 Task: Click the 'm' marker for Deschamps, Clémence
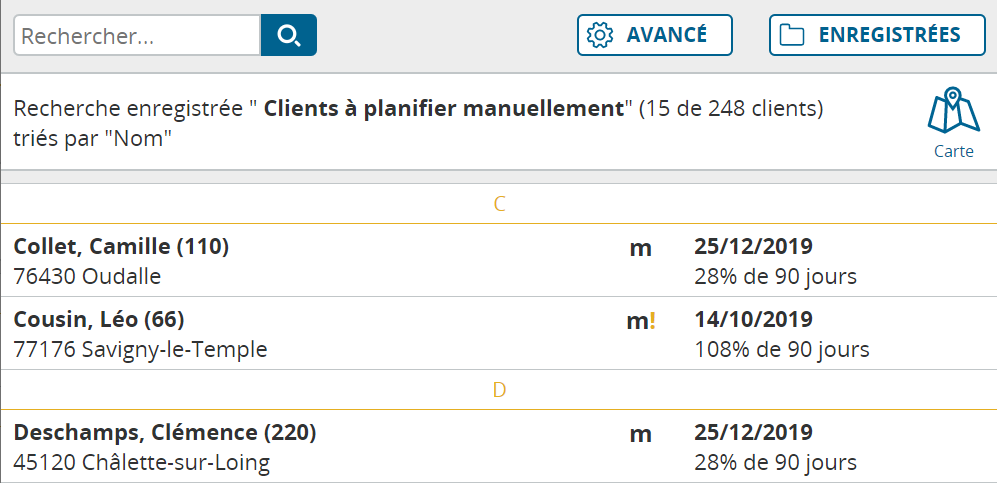coord(640,435)
